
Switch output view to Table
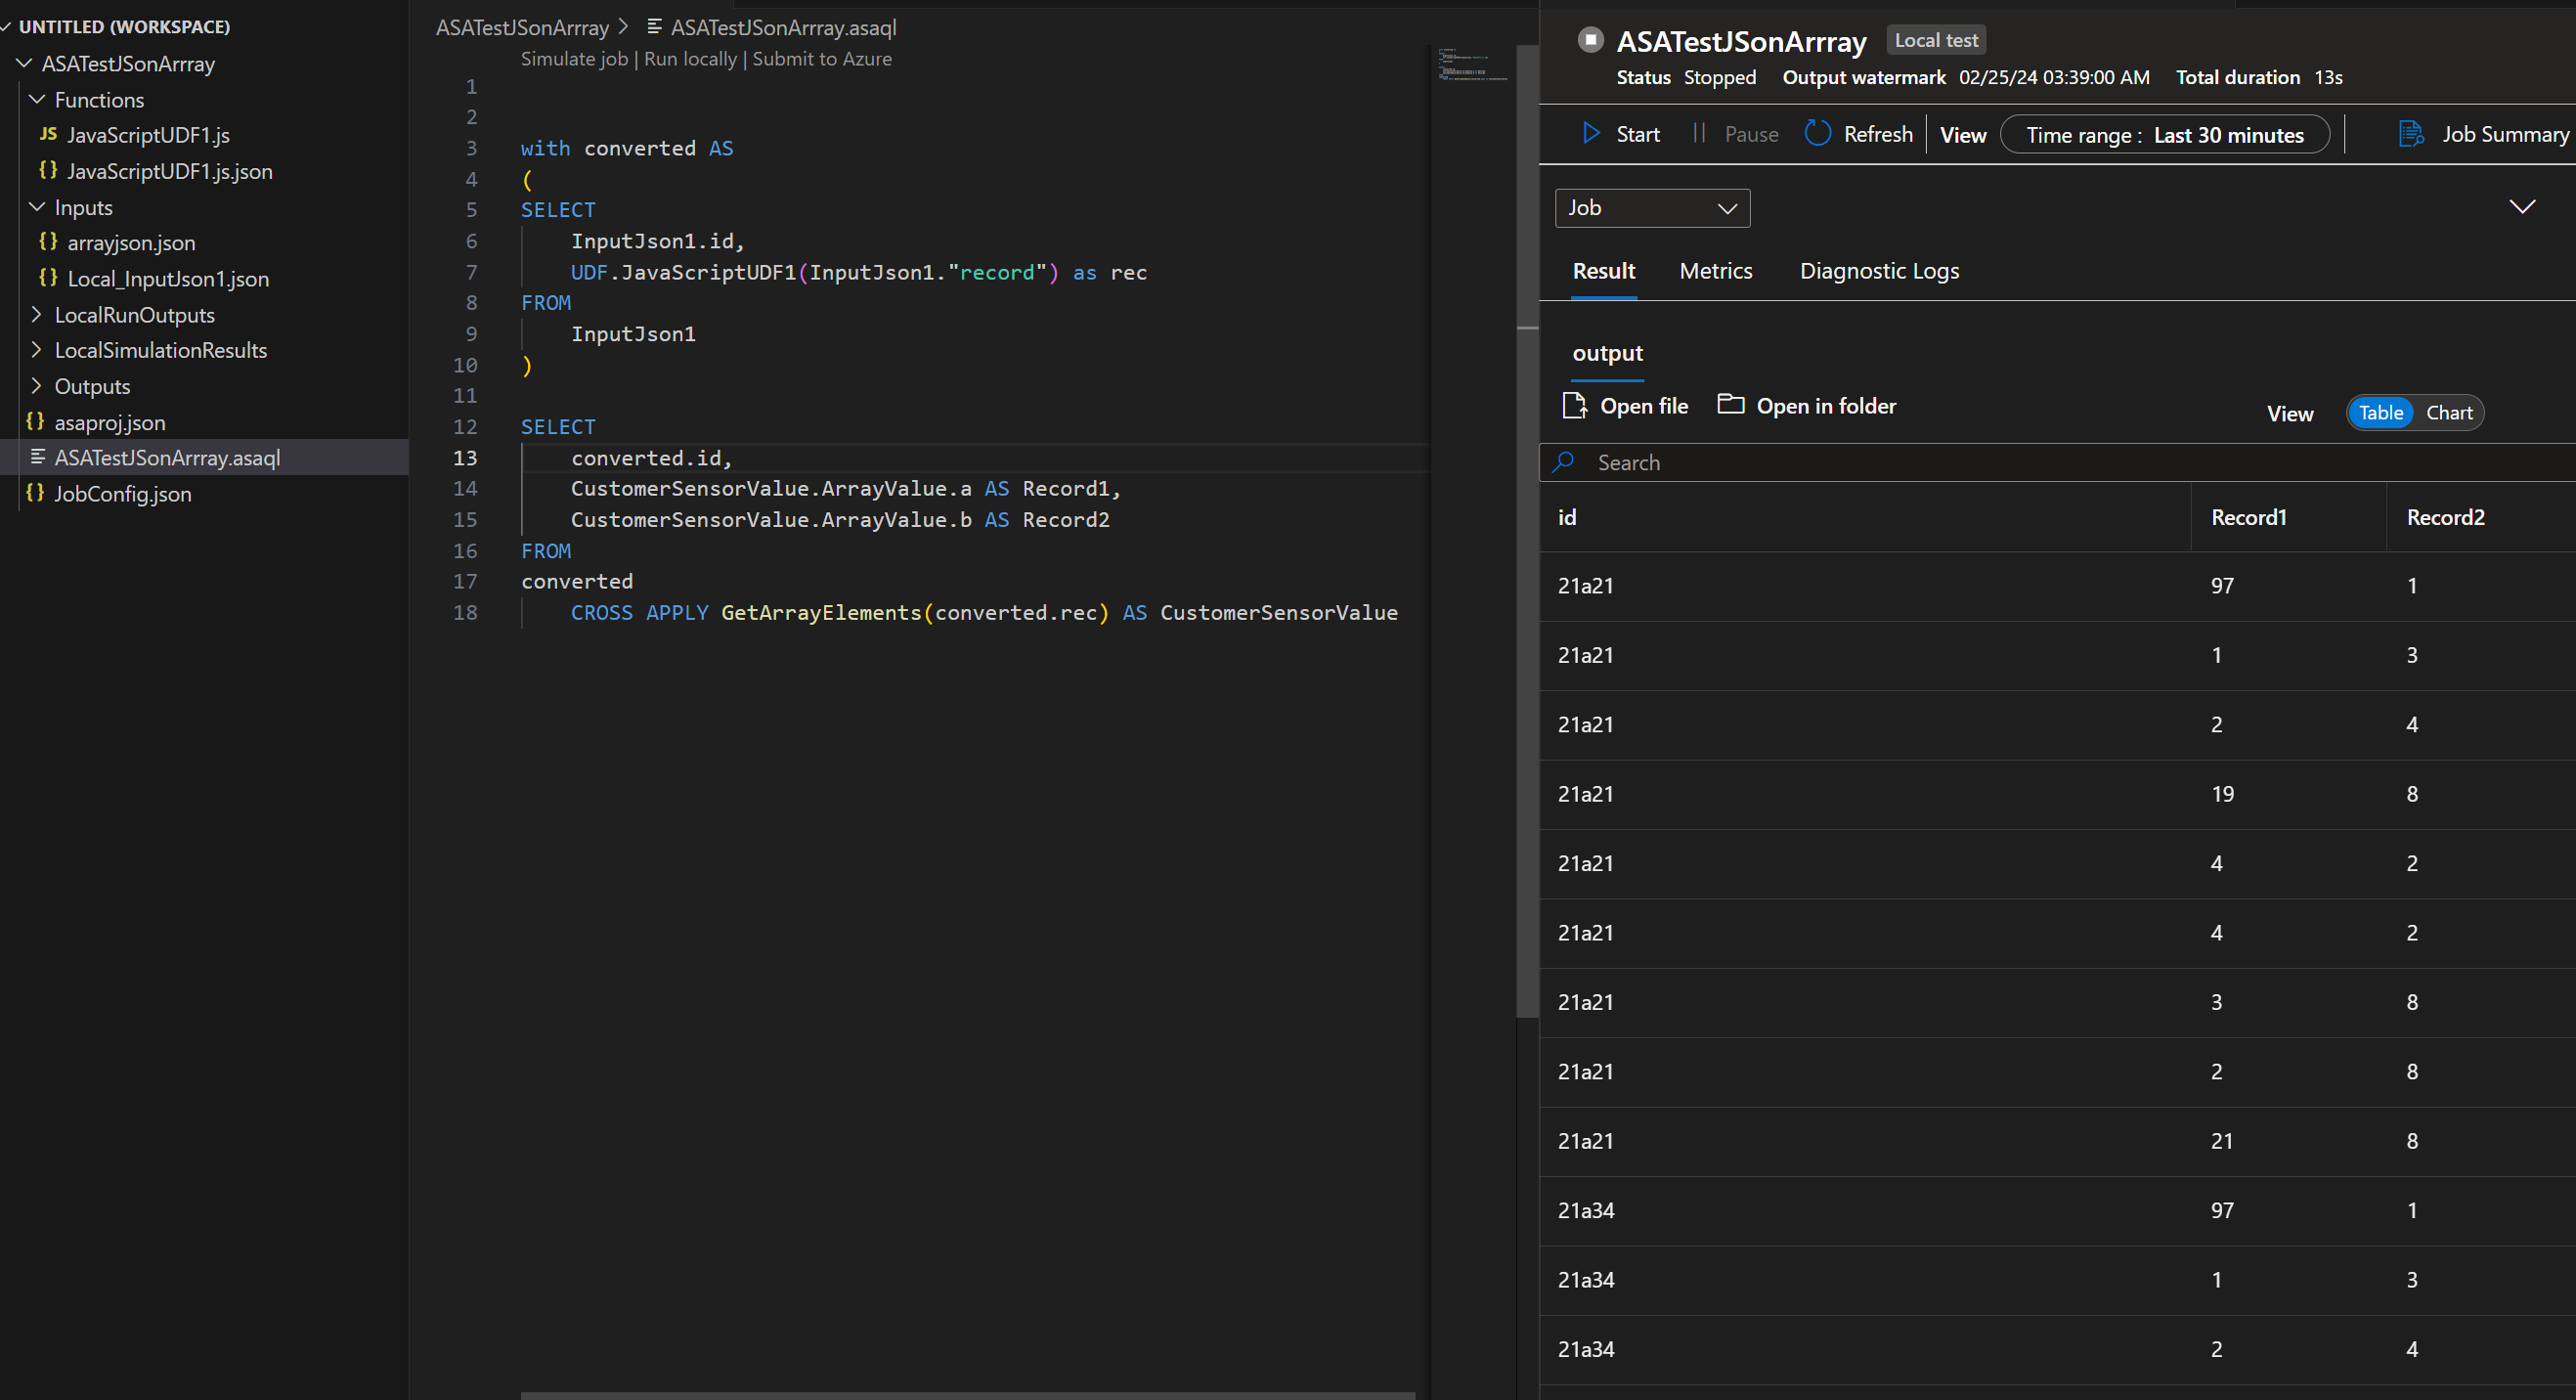point(2380,413)
